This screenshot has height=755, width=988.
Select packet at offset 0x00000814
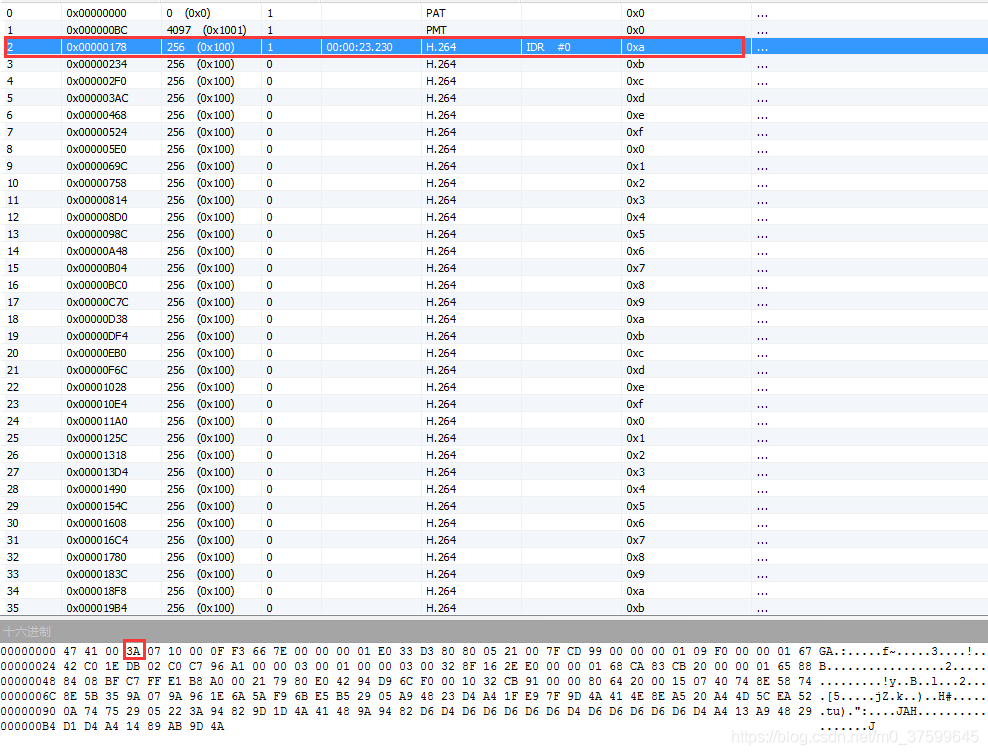pyautogui.click(x=494, y=200)
